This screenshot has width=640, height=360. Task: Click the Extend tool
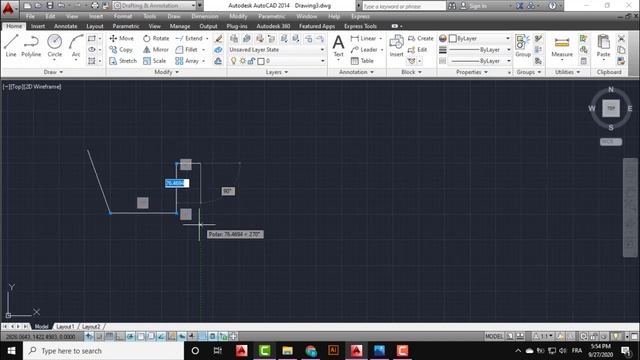coord(189,38)
